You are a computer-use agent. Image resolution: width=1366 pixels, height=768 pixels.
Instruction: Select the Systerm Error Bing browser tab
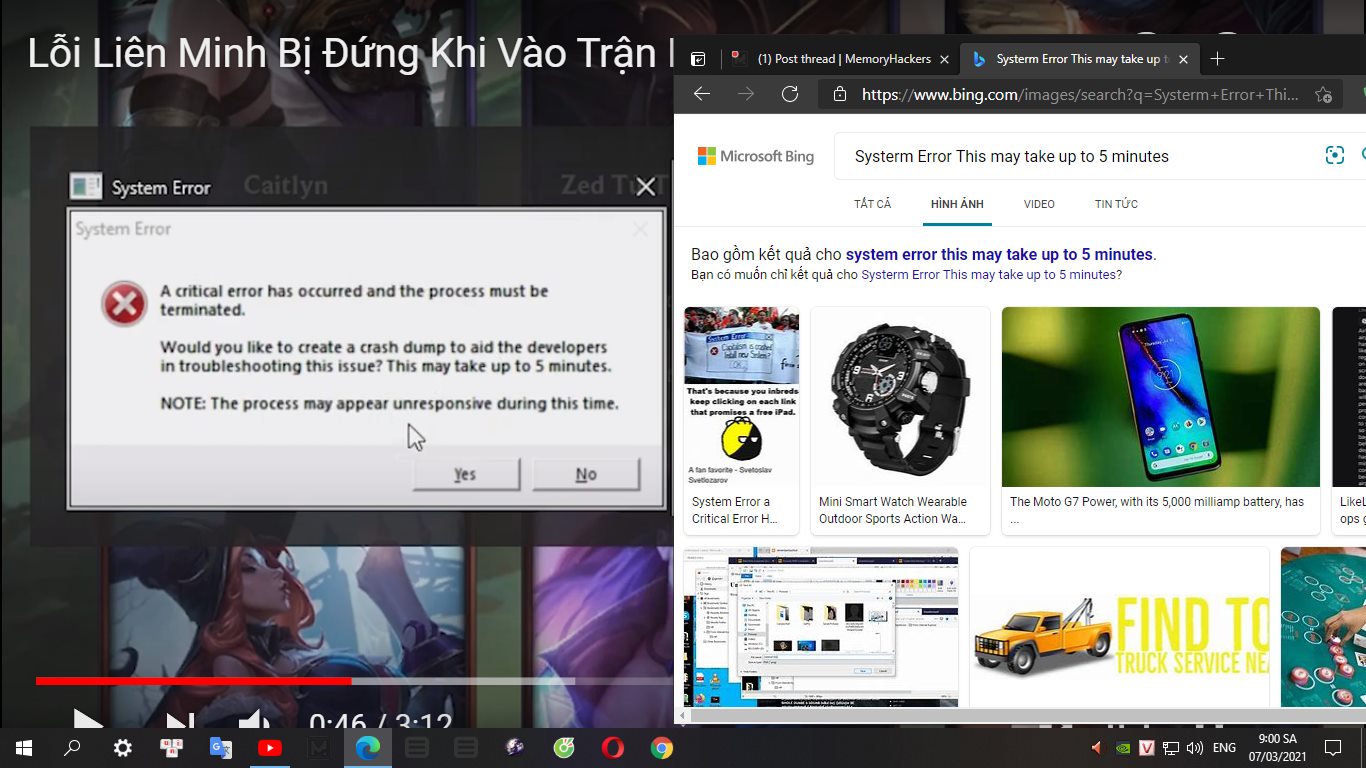1078,59
